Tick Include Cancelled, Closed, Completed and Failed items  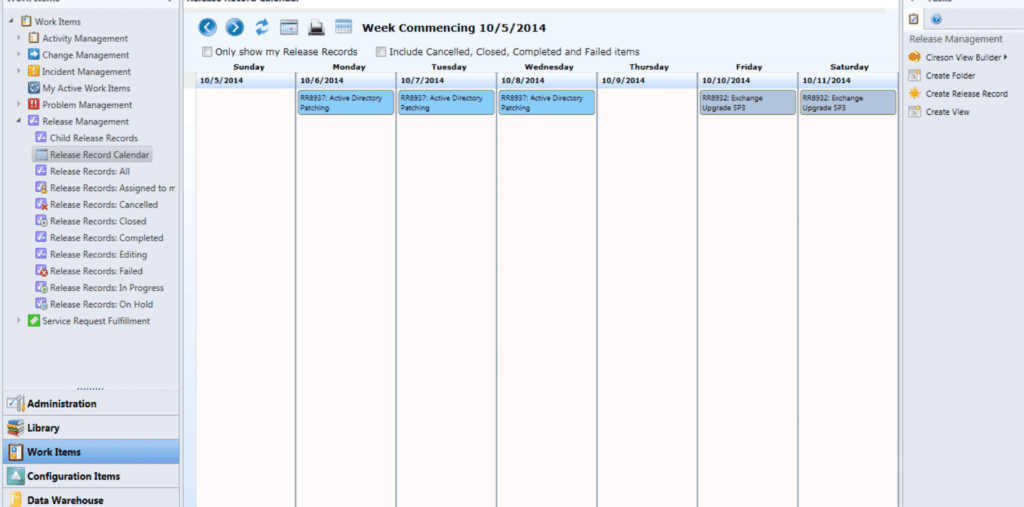(381, 52)
